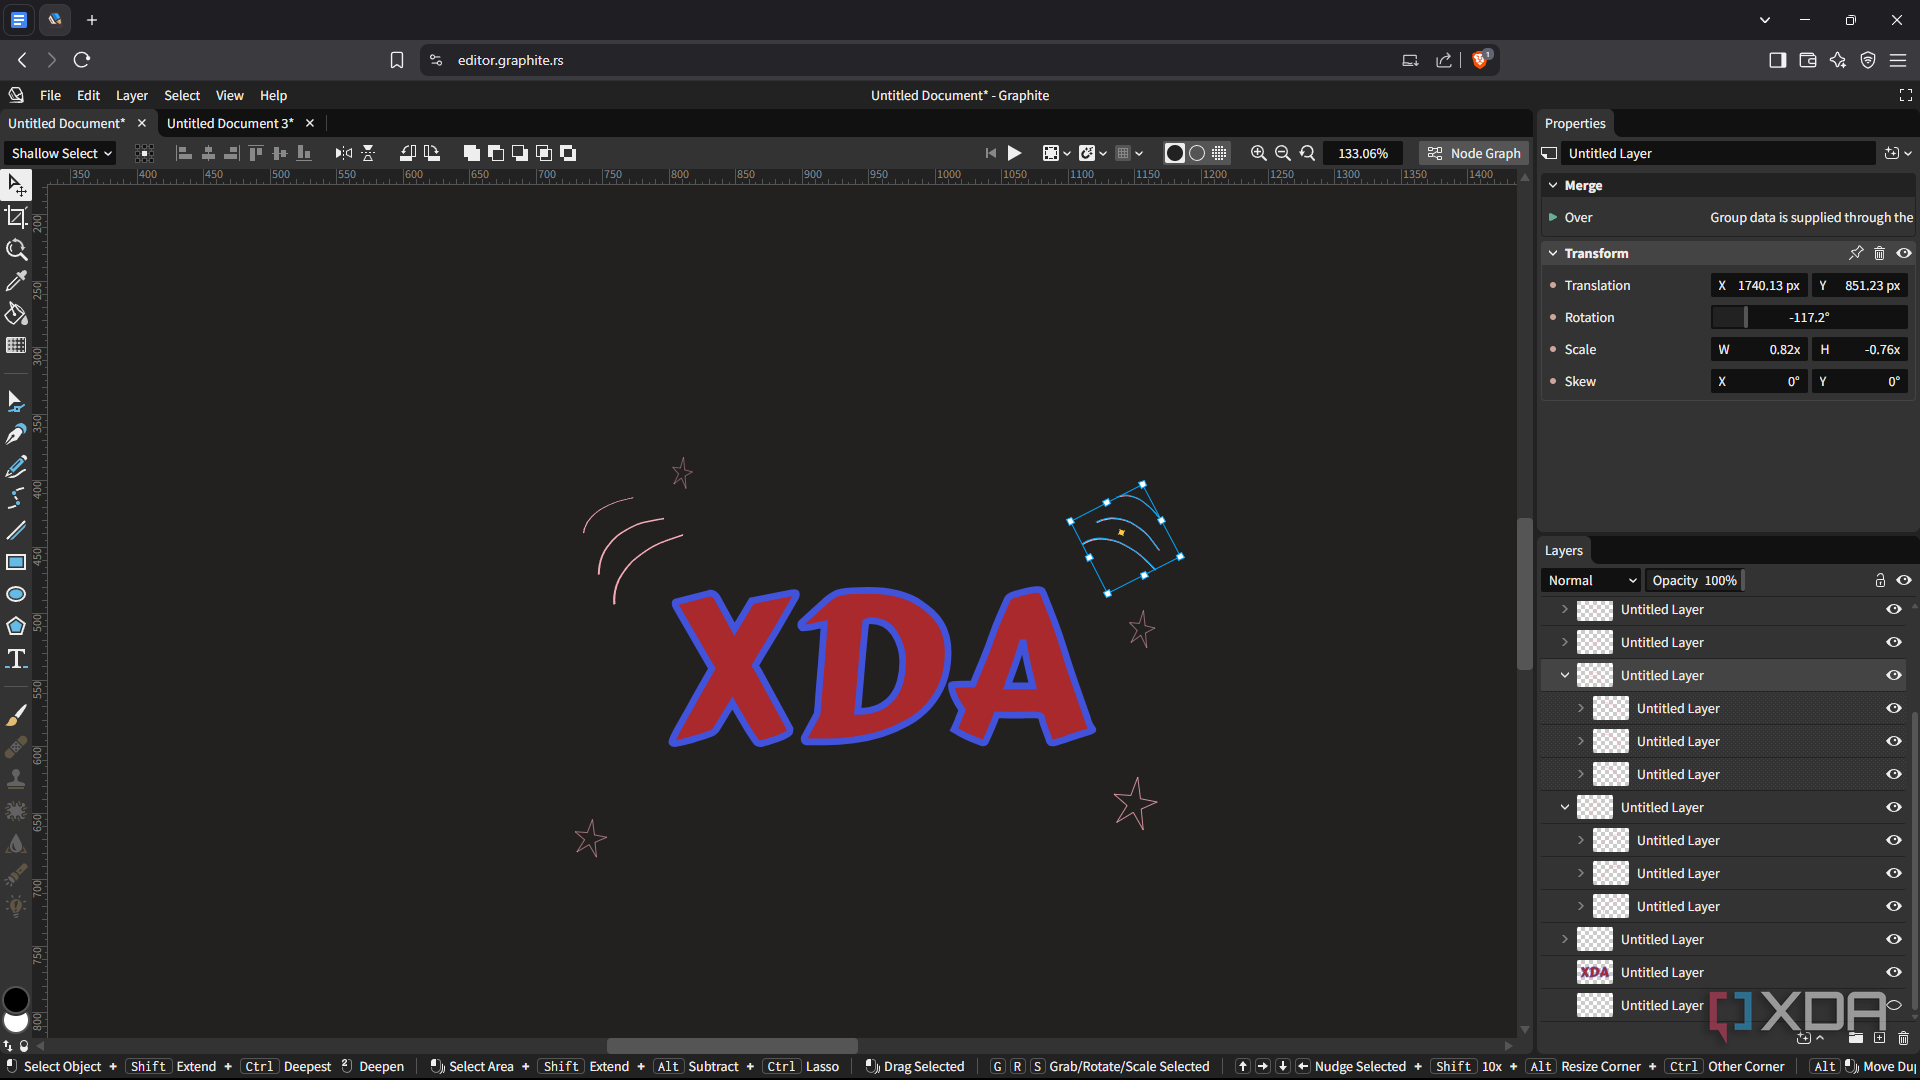
Task: Open the Node Graph view
Action: tap(1474, 153)
